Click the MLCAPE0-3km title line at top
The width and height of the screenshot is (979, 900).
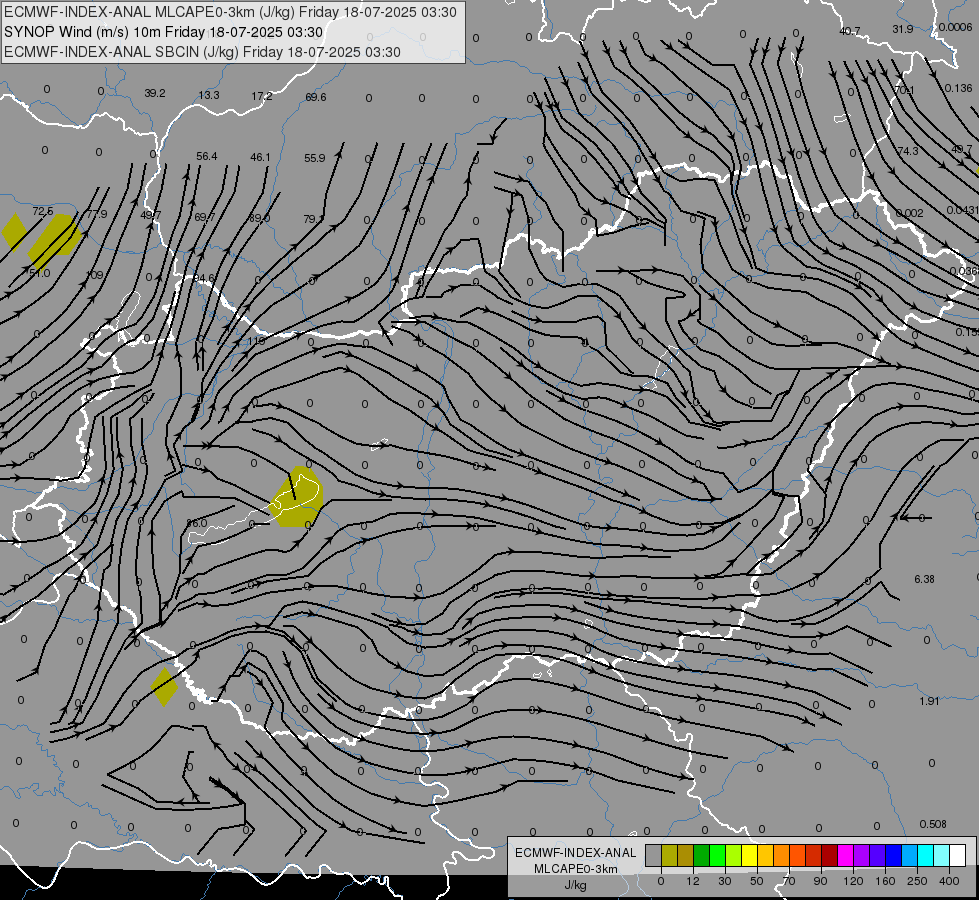[x=230, y=12]
